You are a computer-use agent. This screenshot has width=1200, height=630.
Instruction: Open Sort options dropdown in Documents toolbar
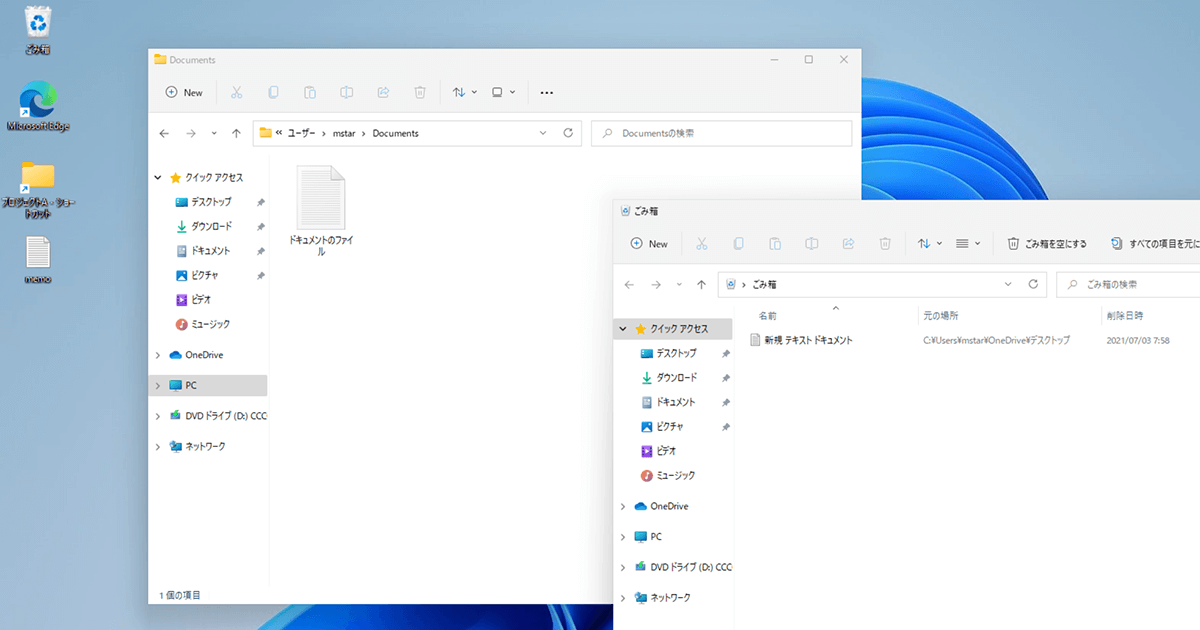[x=464, y=92]
